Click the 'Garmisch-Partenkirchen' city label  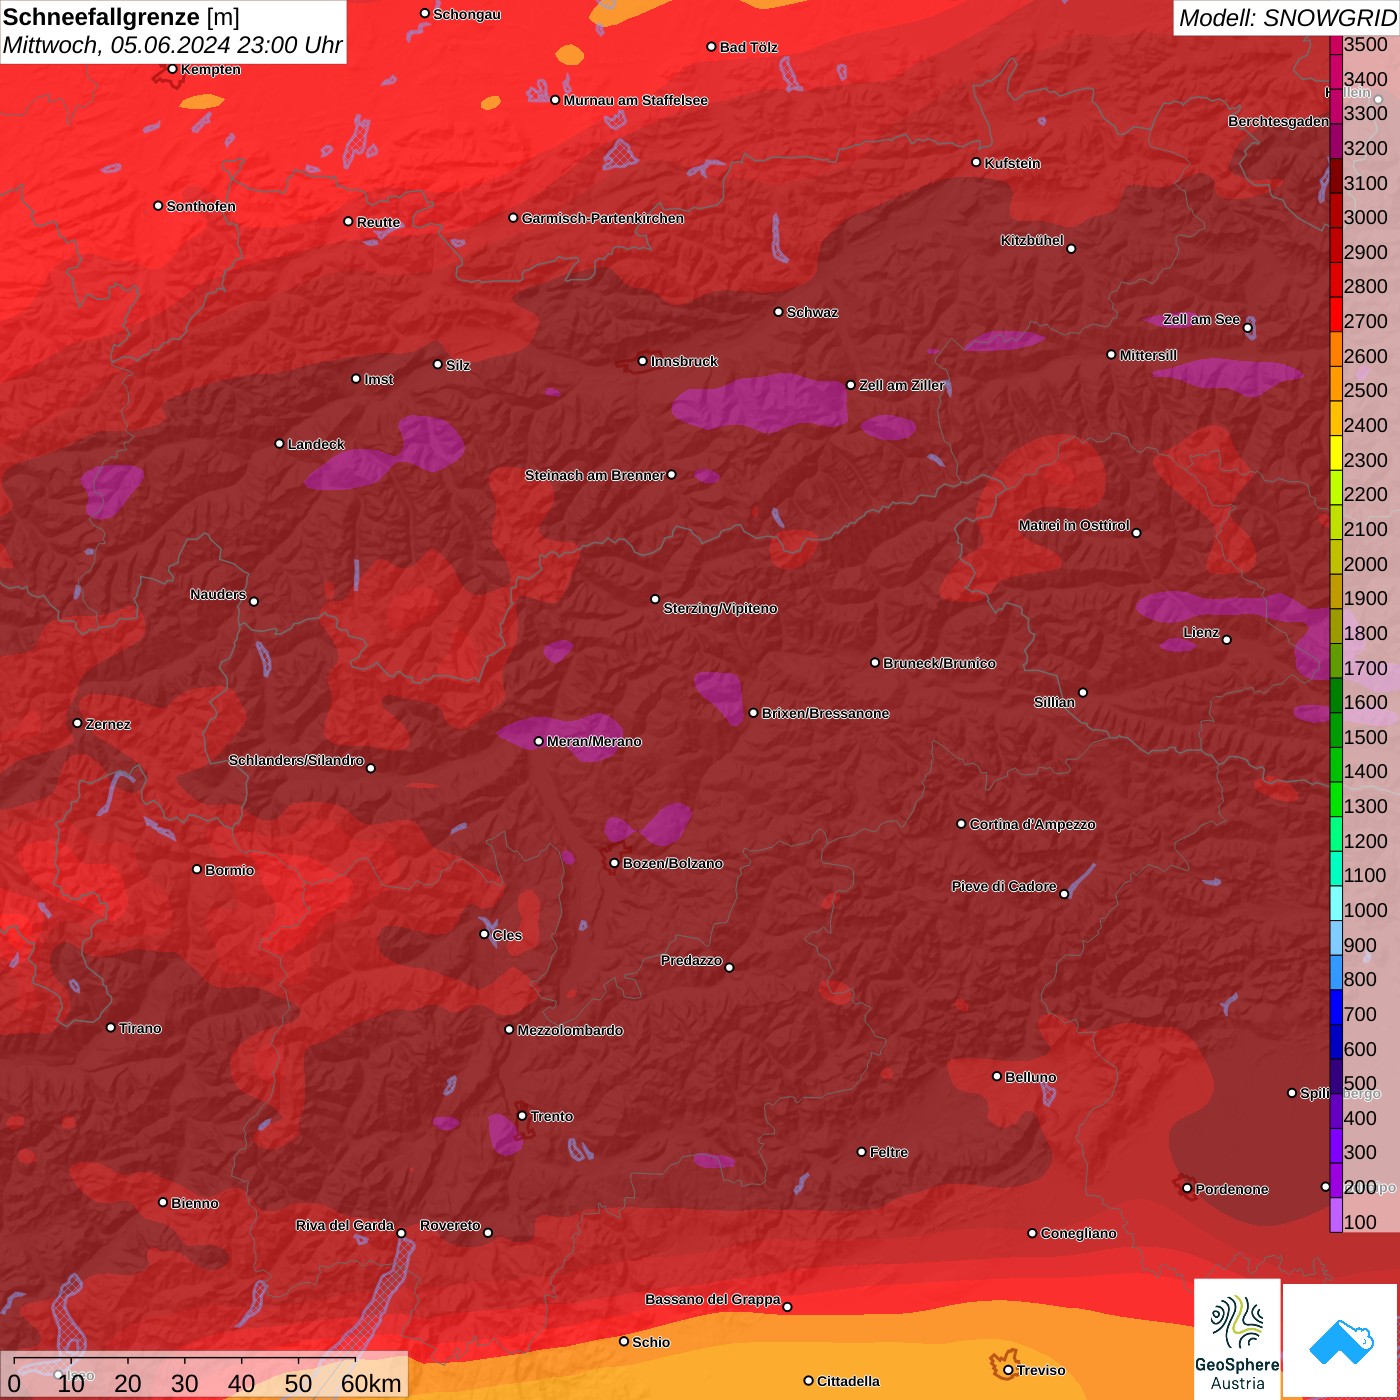(x=603, y=218)
